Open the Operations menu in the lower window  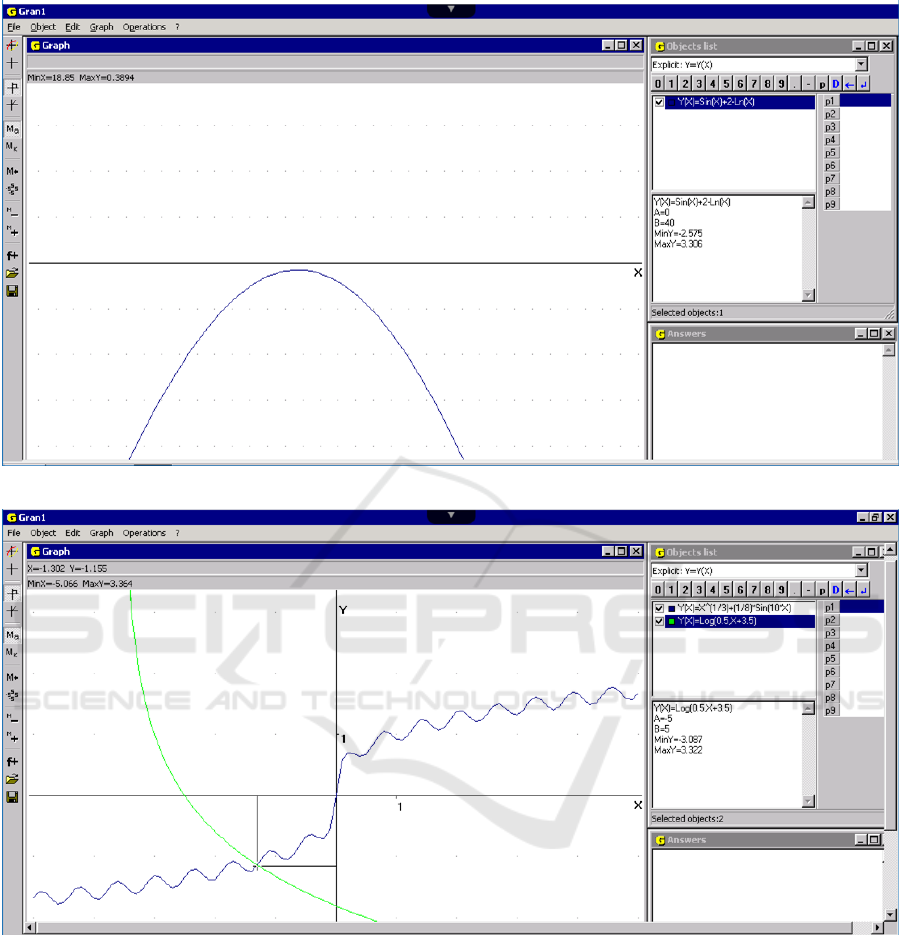pyautogui.click(x=144, y=533)
